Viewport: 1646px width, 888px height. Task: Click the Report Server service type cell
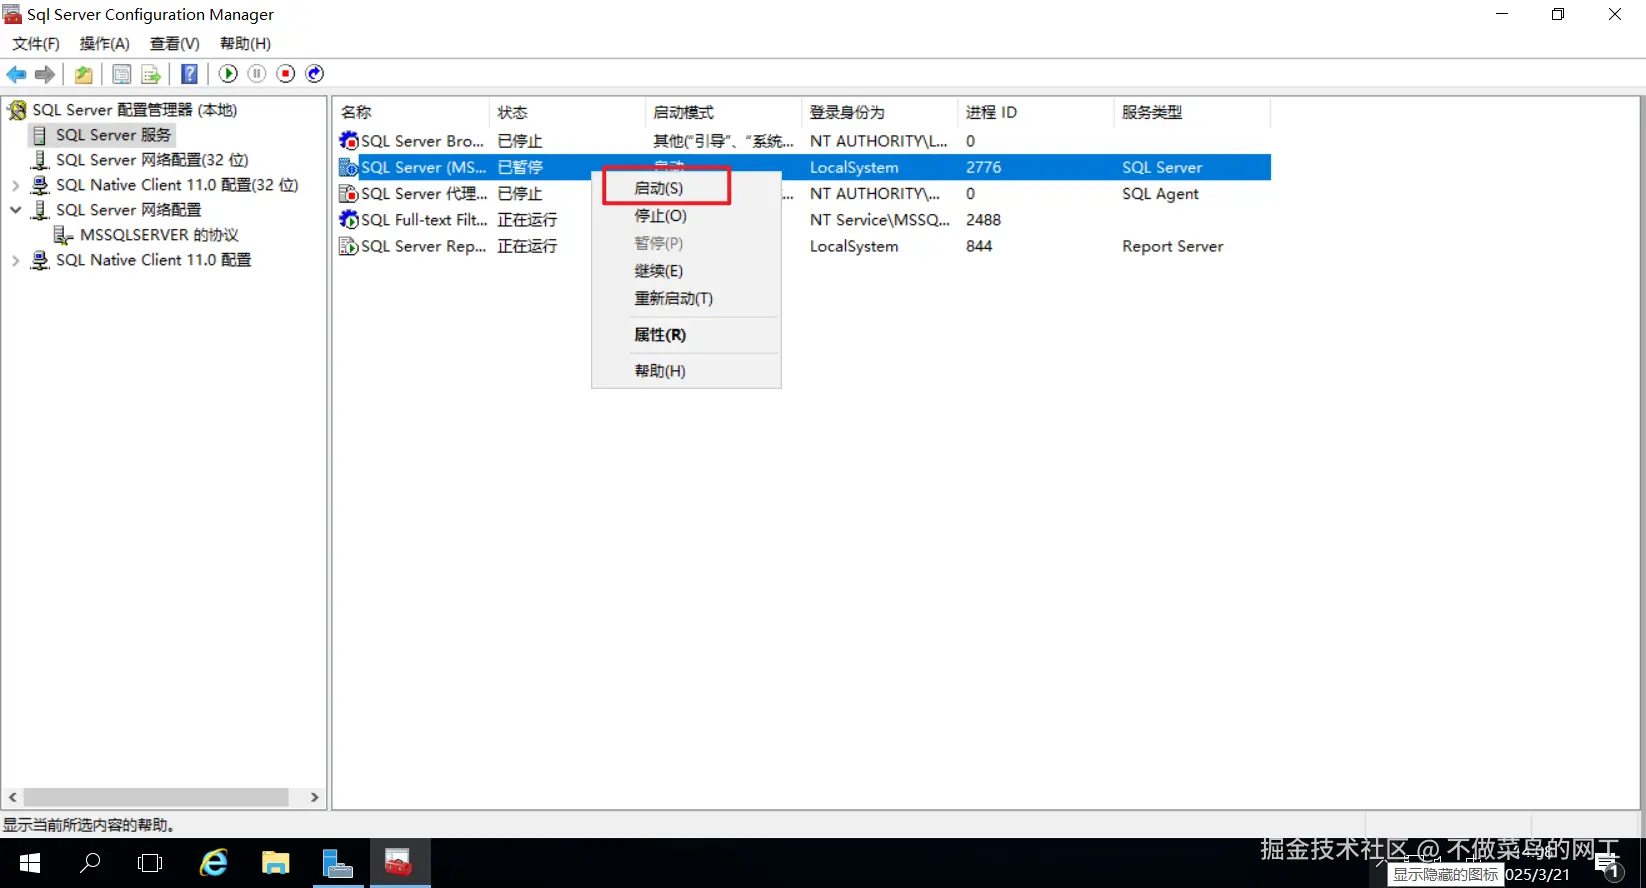[1172, 246]
